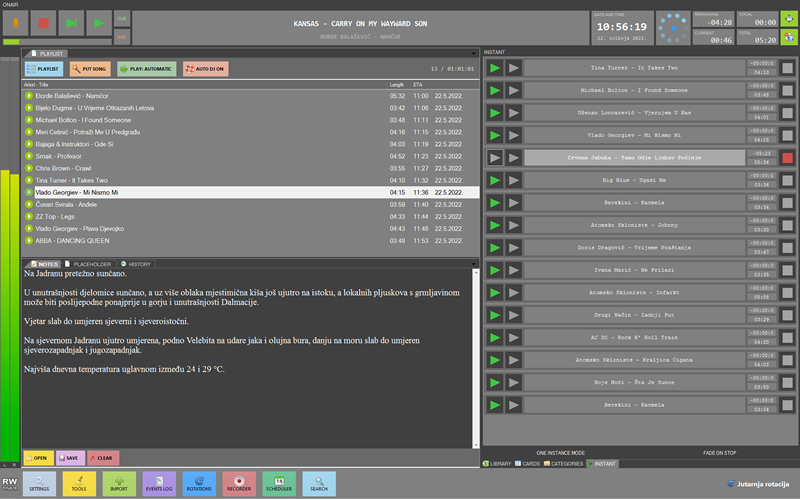
Task: Toggle Play: Automatic mode
Action: pyautogui.click(x=147, y=69)
